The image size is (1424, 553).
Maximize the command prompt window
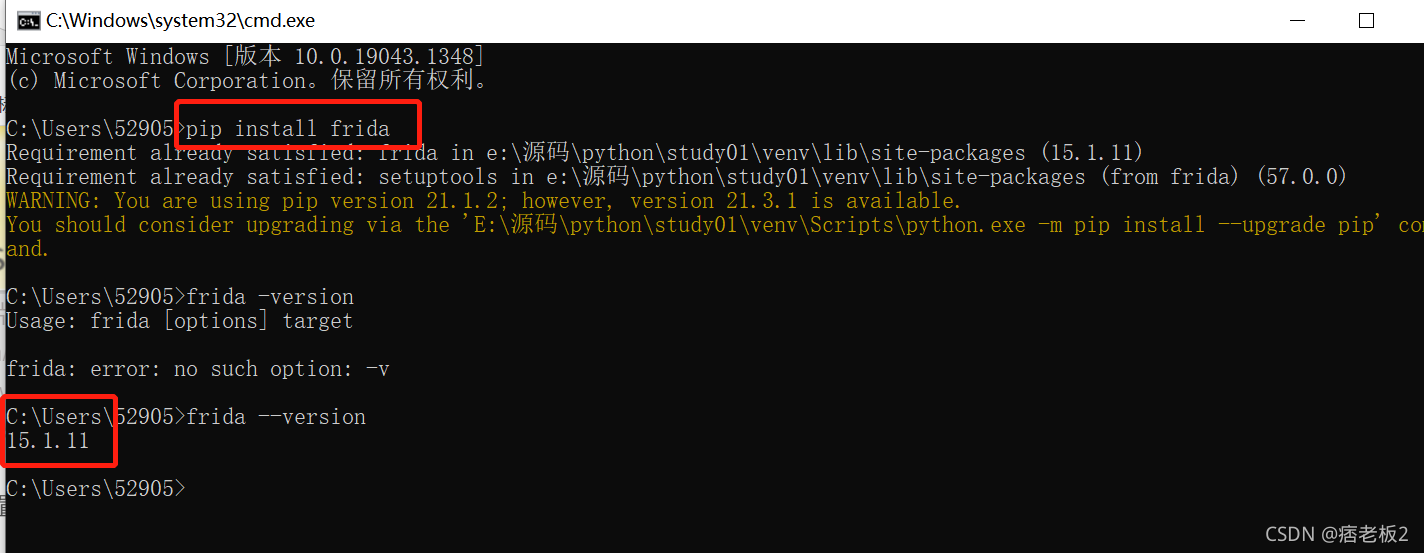click(x=1366, y=20)
